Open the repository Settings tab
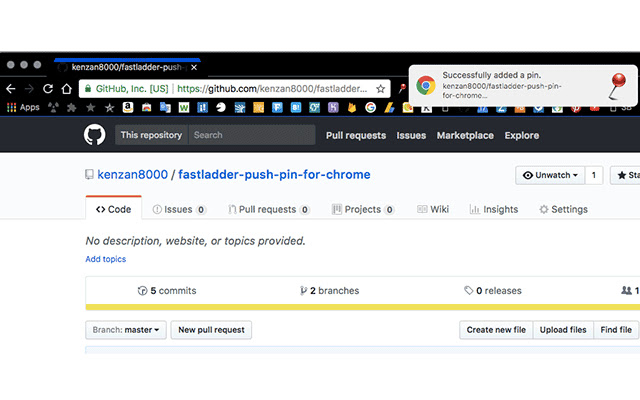 tap(563, 209)
